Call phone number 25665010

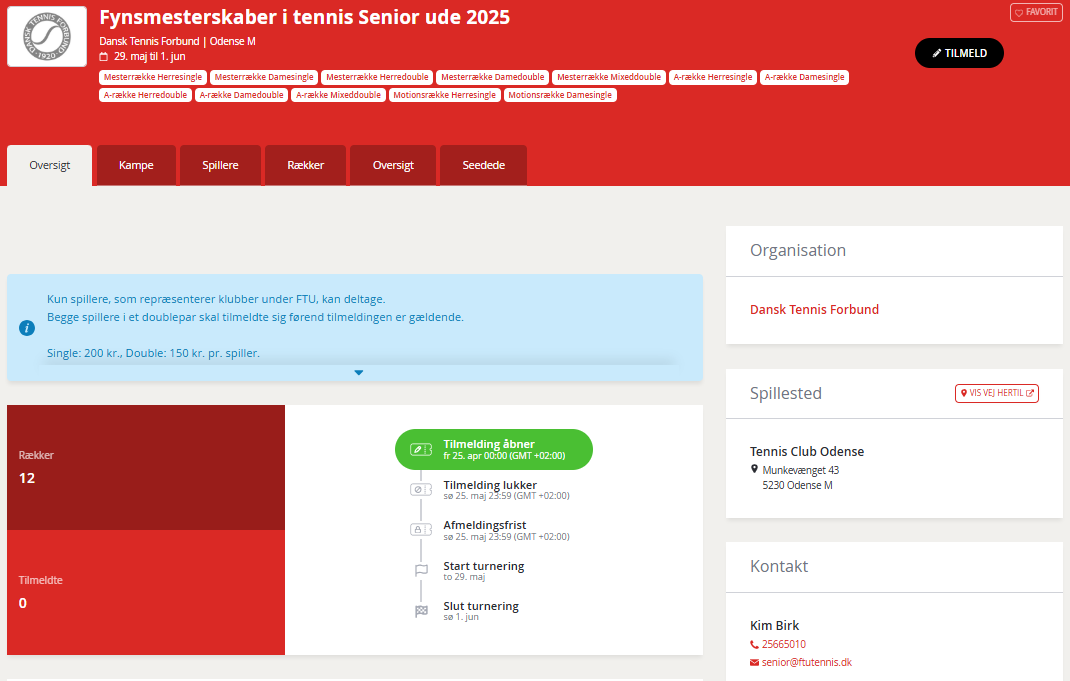pyautogui.click(x=783, y=645)
